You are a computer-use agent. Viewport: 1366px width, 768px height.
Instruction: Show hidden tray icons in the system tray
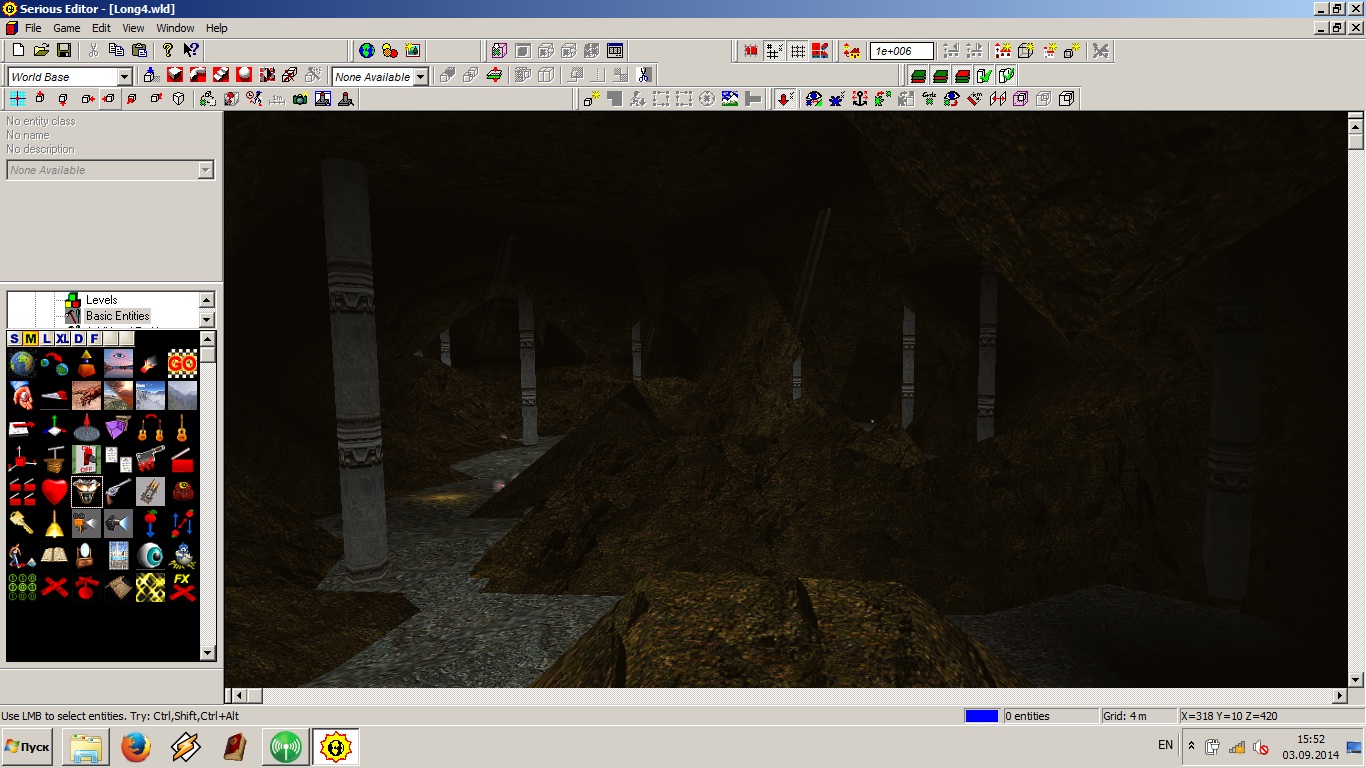1191,746
